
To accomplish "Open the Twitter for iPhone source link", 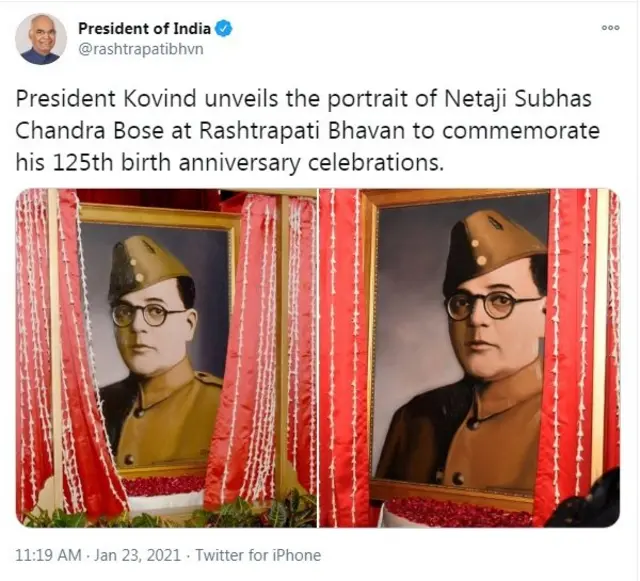I will point(257,555).
